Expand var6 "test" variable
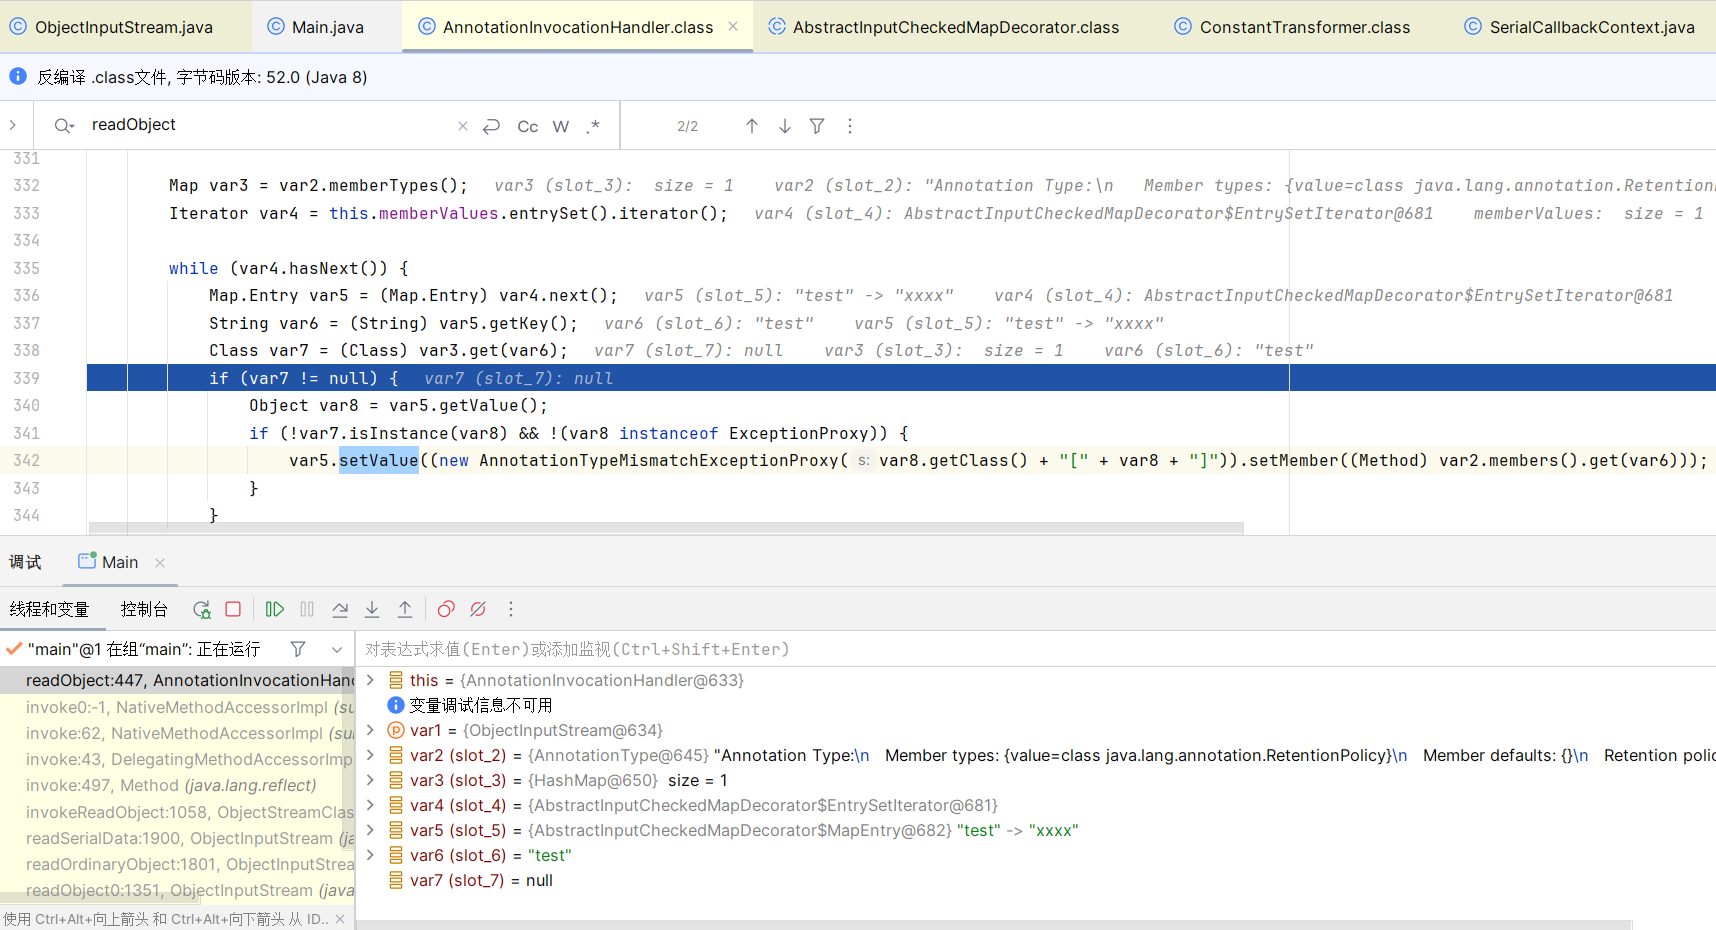 tap(370, 855)
